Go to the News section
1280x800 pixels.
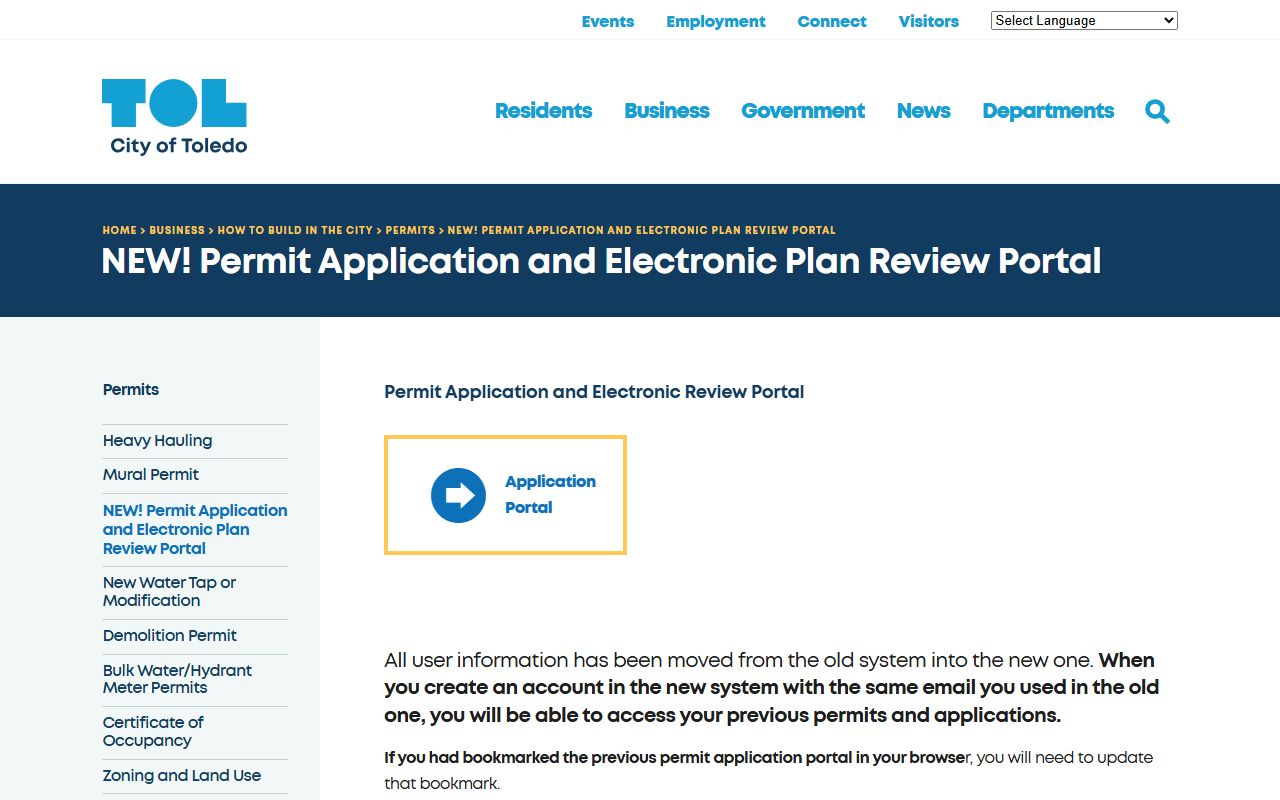923,111
